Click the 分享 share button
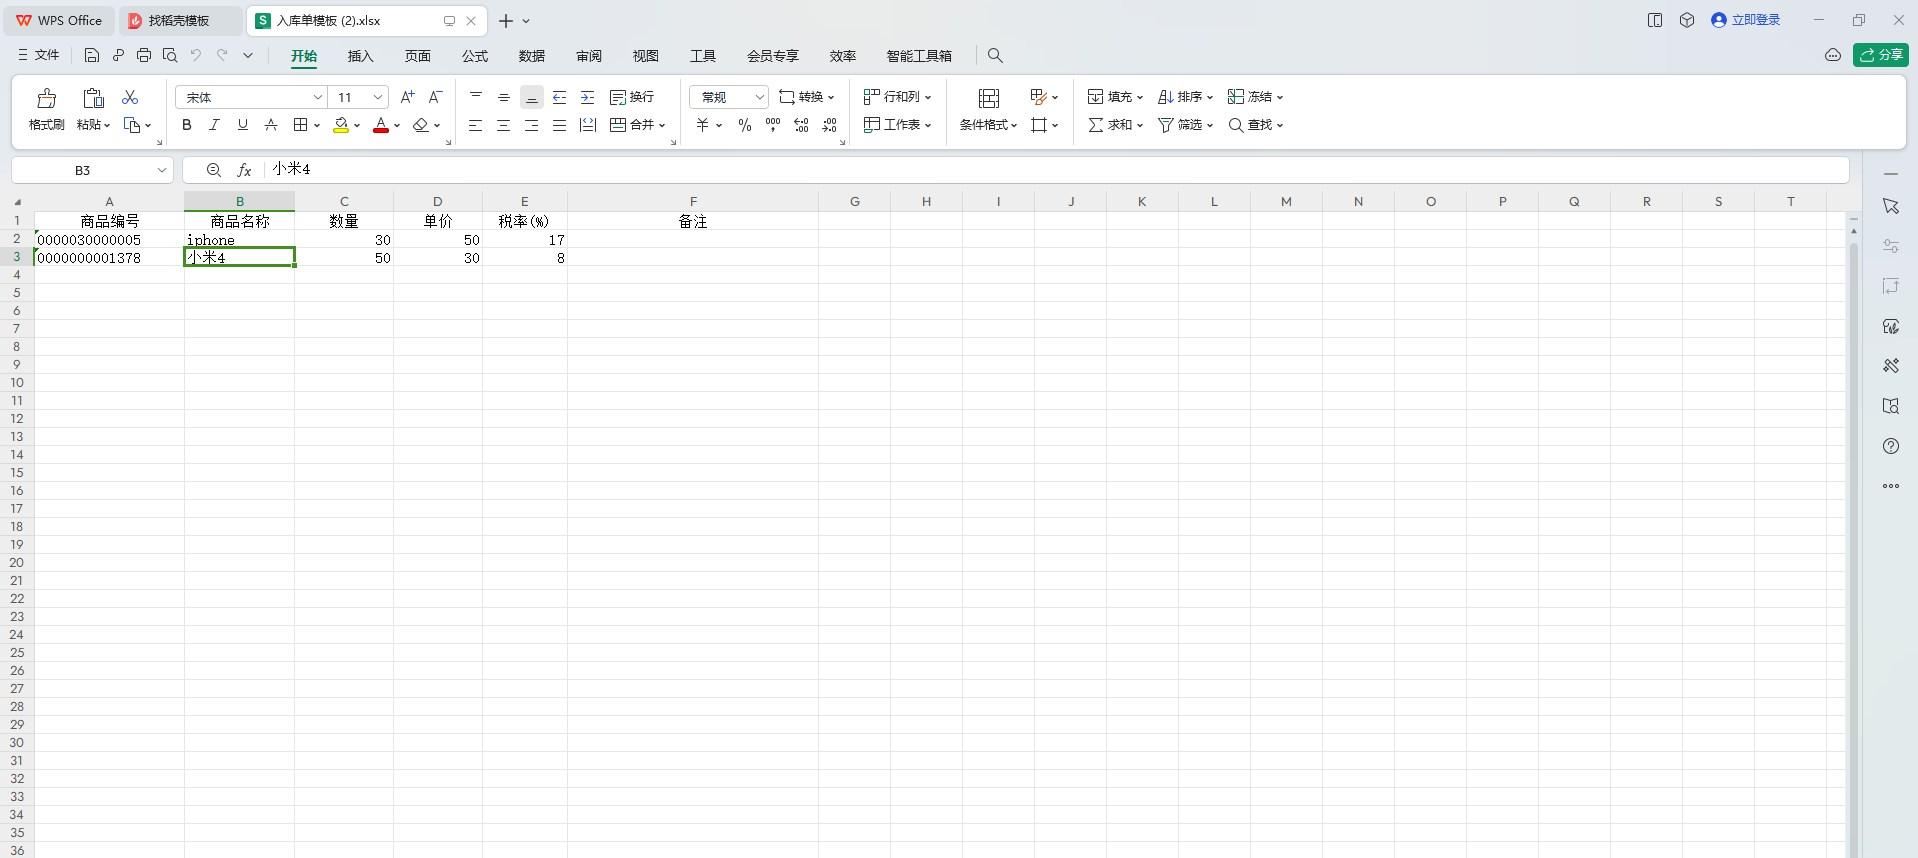Image resolution: width=1918 pixels, height=858 pixels. tap(1880, 55)
